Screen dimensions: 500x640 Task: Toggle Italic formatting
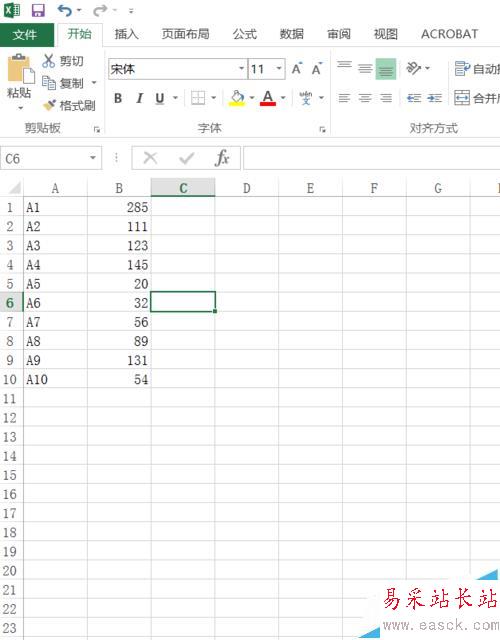tap(140, 98)
